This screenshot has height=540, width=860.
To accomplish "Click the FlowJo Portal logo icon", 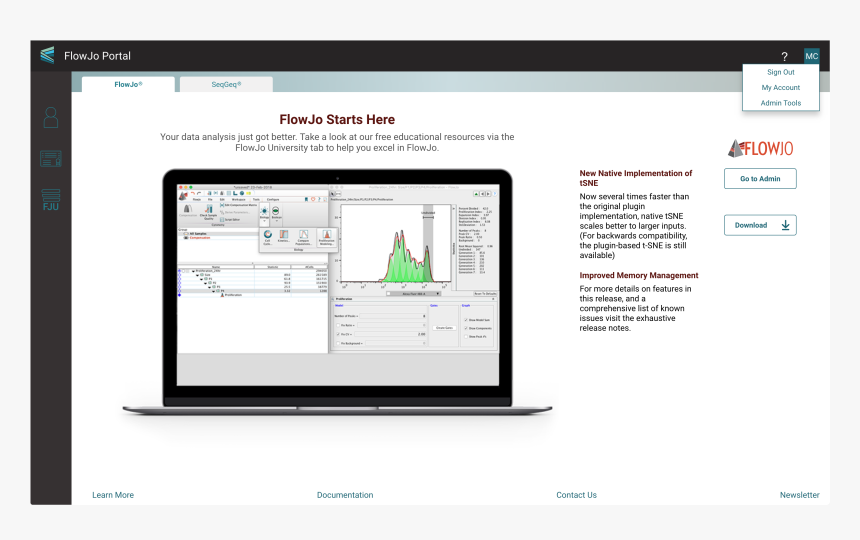I will coord(48,55).
